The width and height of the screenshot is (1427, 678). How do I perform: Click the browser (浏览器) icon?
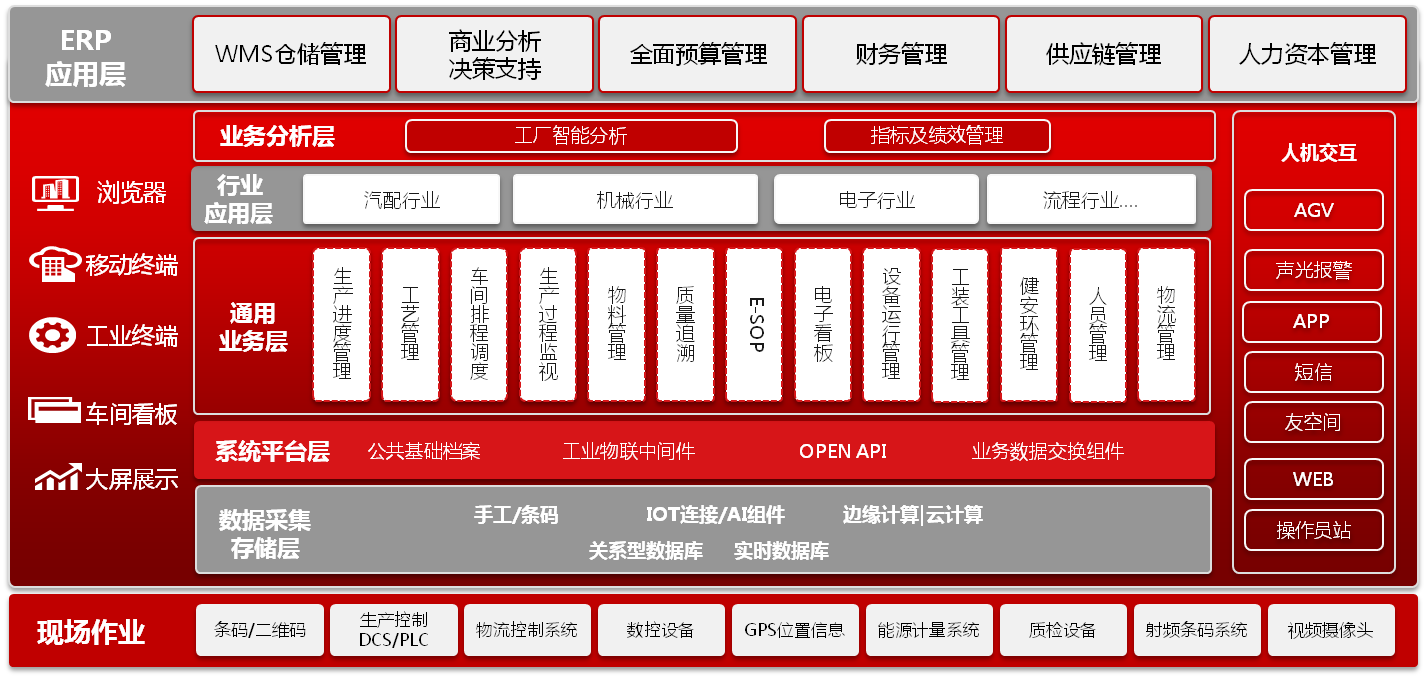pyautogui.click(x=57, y=193)
